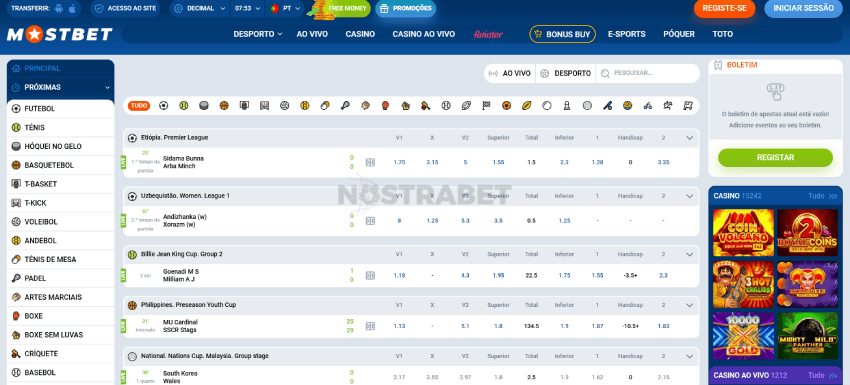The width and height of the screenshot is (850, 385).
Task: Switch event list to DESPORTO mode
Action: [x=566, y=73]
